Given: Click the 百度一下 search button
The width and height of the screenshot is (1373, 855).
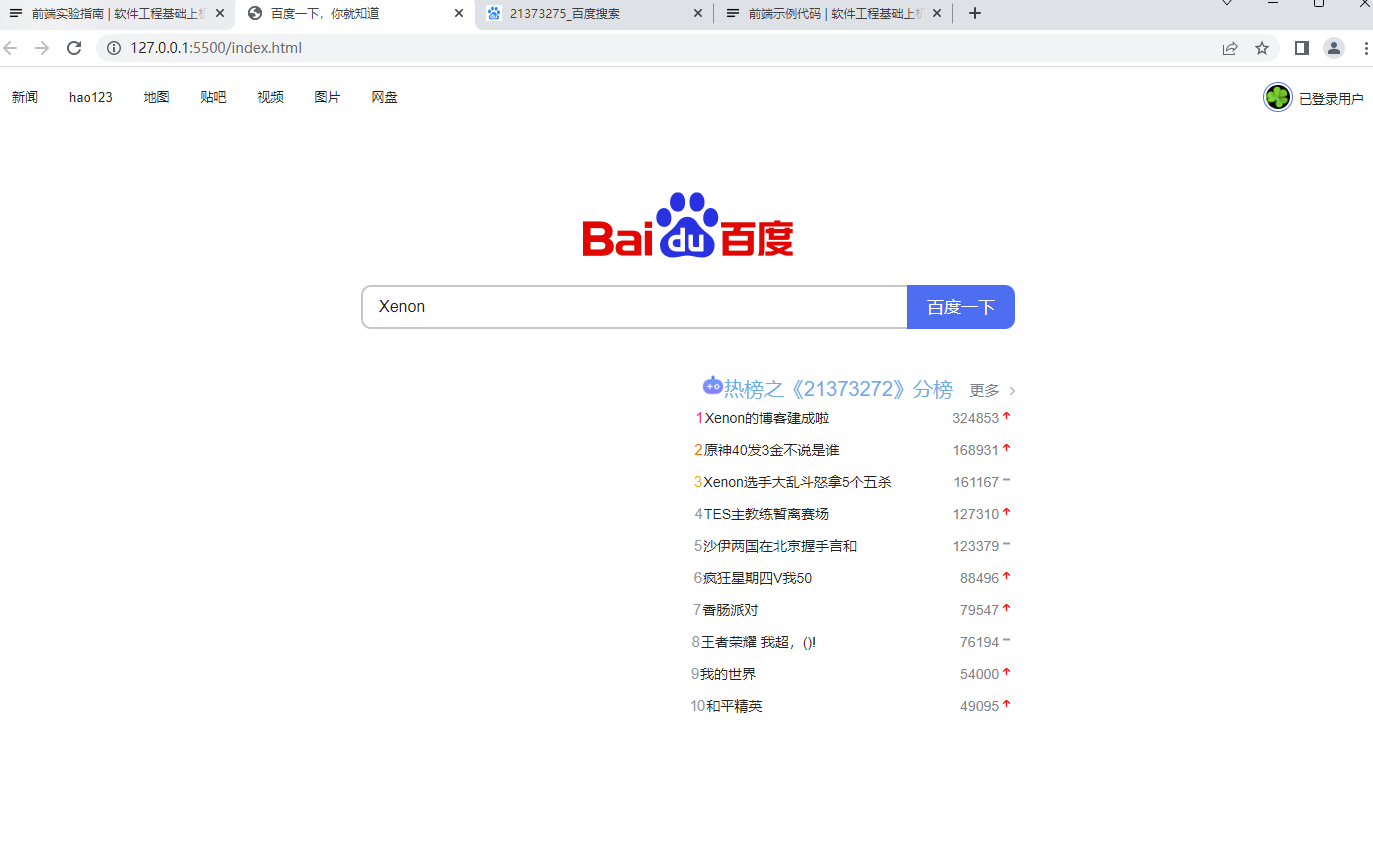Looking at the screenshot, I should [x=961, y=307].
